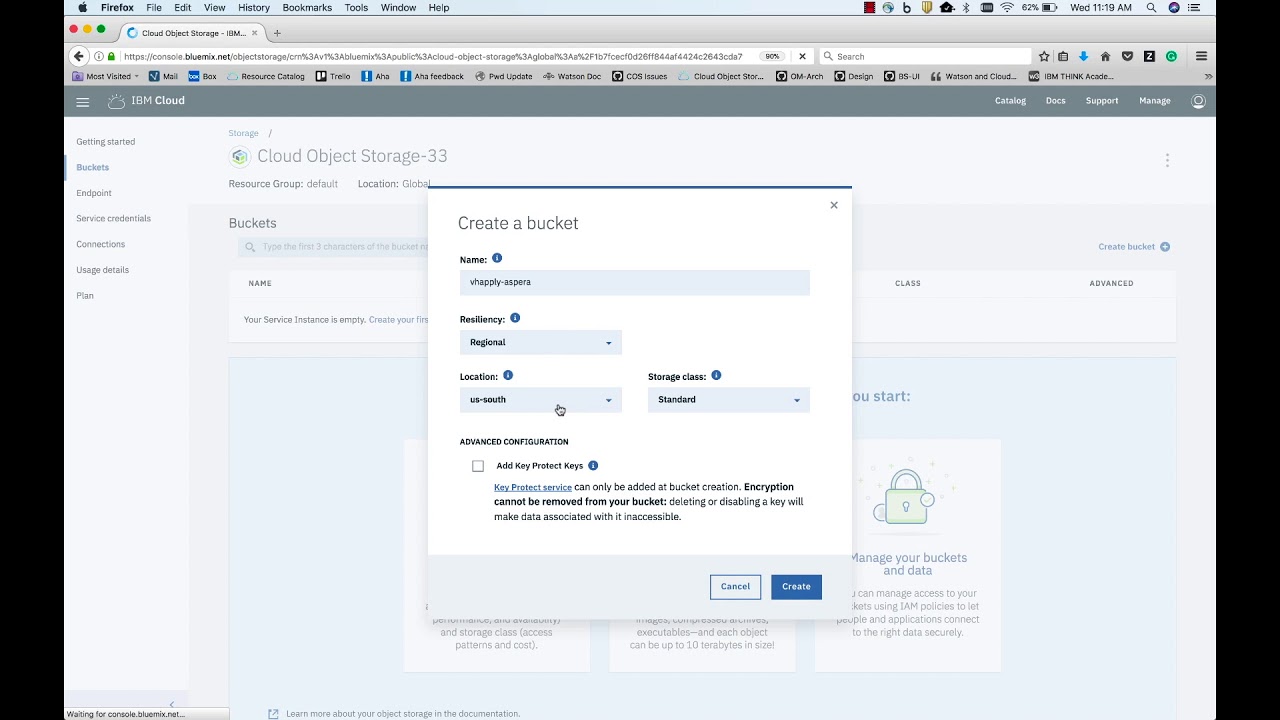Click the Resiliency info icon

[515, 318]
